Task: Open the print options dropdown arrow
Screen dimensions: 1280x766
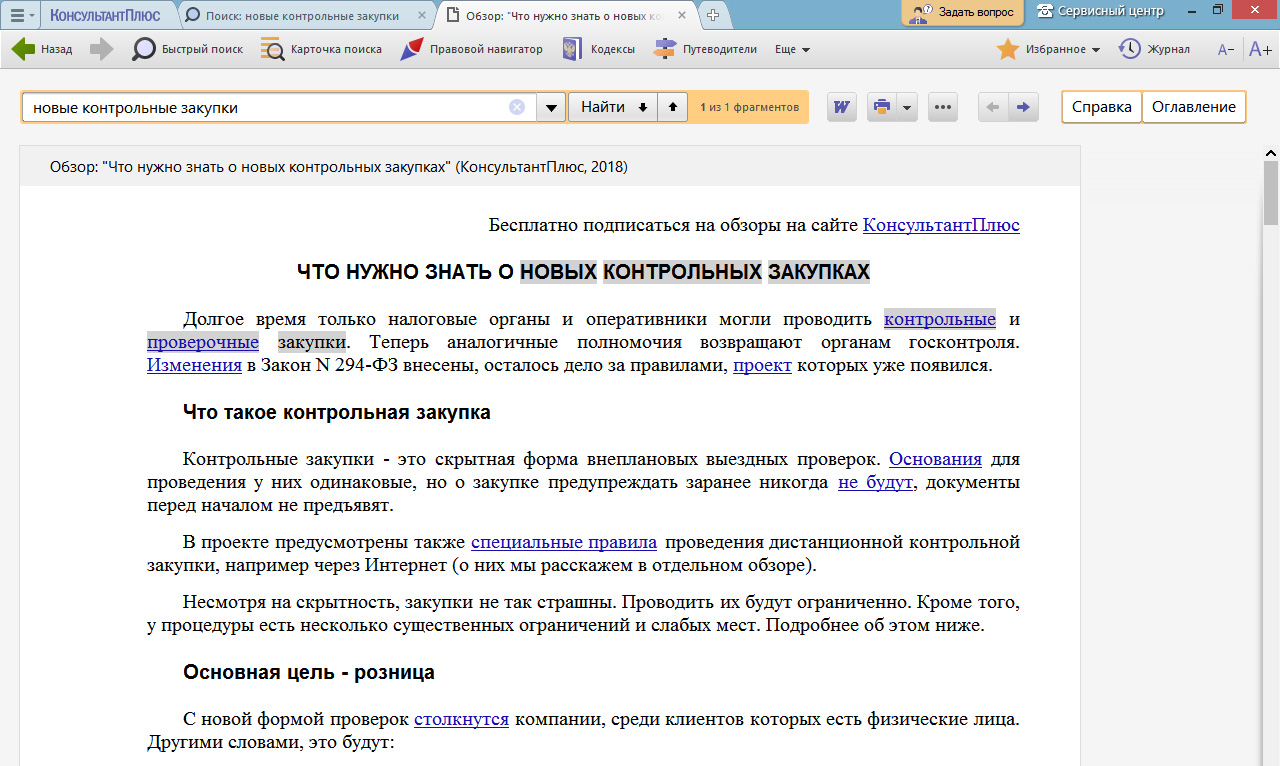Action: (x=906, y=107)
